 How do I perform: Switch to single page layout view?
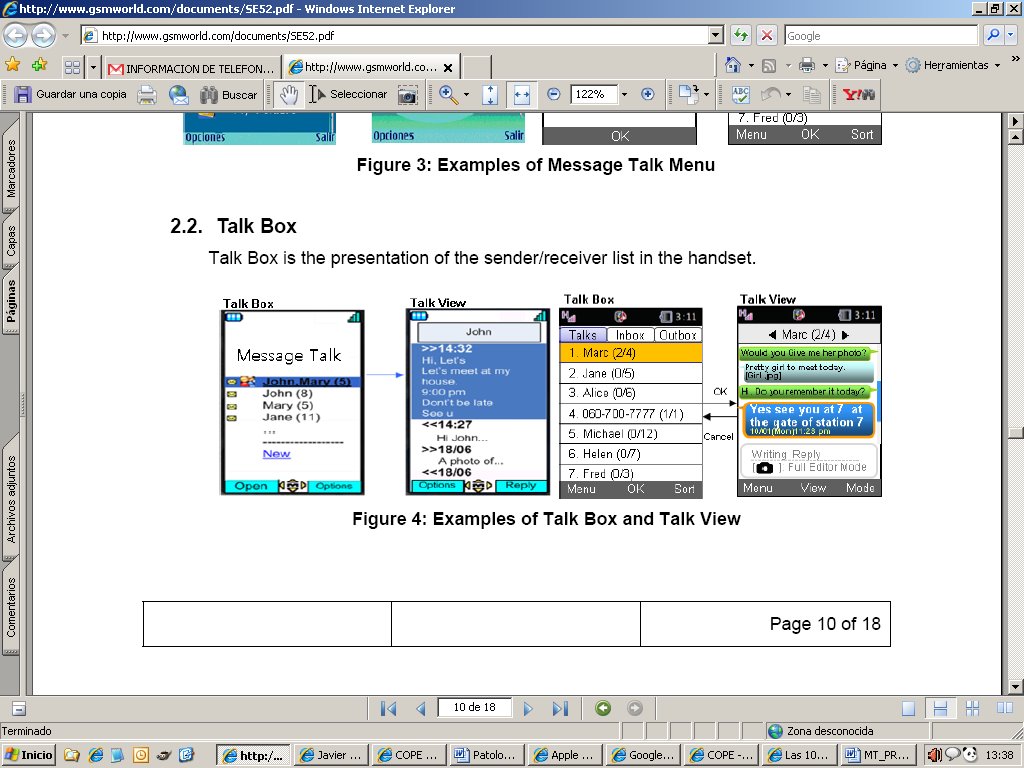pyautogui.click(x=908, y=709)
